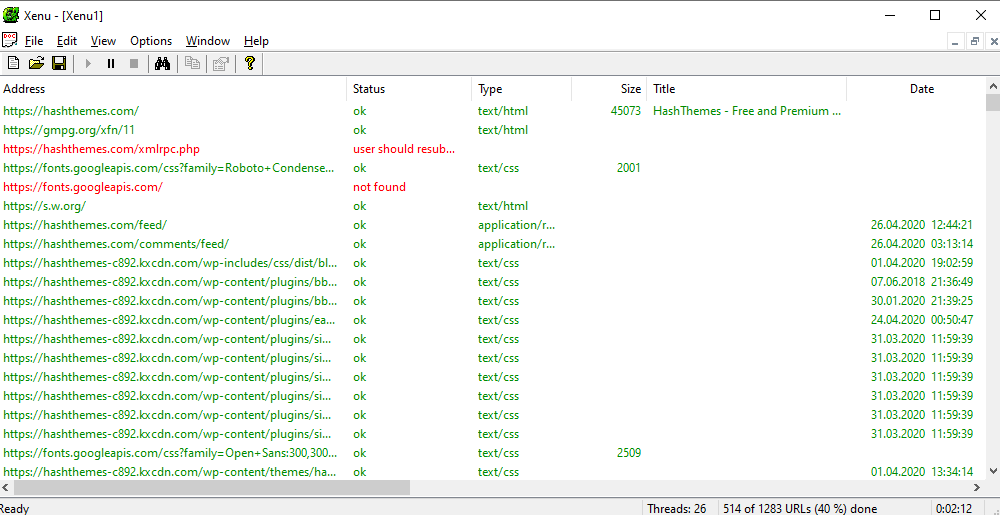The image size is (1000, 515).
Task: Select the Open+Sans googleapis css row
Action: [x=493, y=453]
